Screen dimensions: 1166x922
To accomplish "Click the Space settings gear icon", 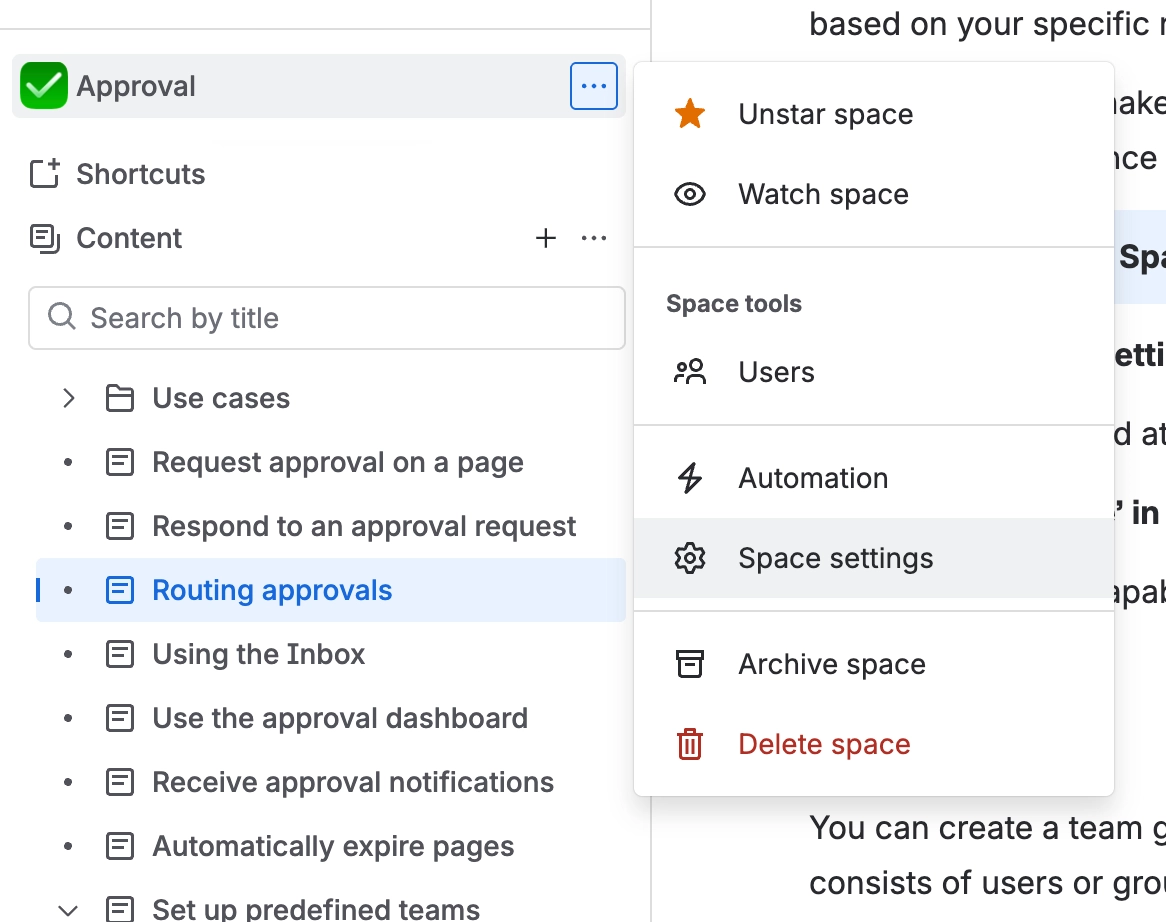I will (x=690, y=558).
